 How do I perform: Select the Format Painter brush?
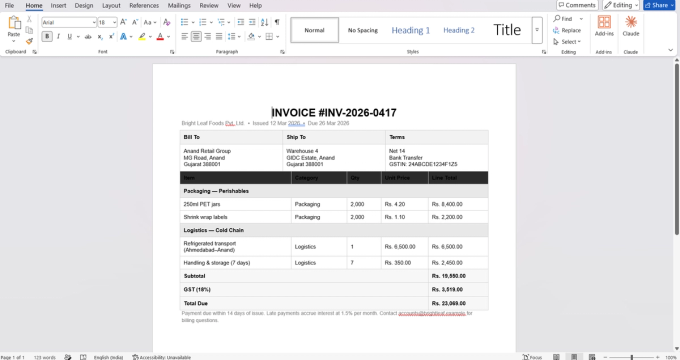click(x=29, y=41)
